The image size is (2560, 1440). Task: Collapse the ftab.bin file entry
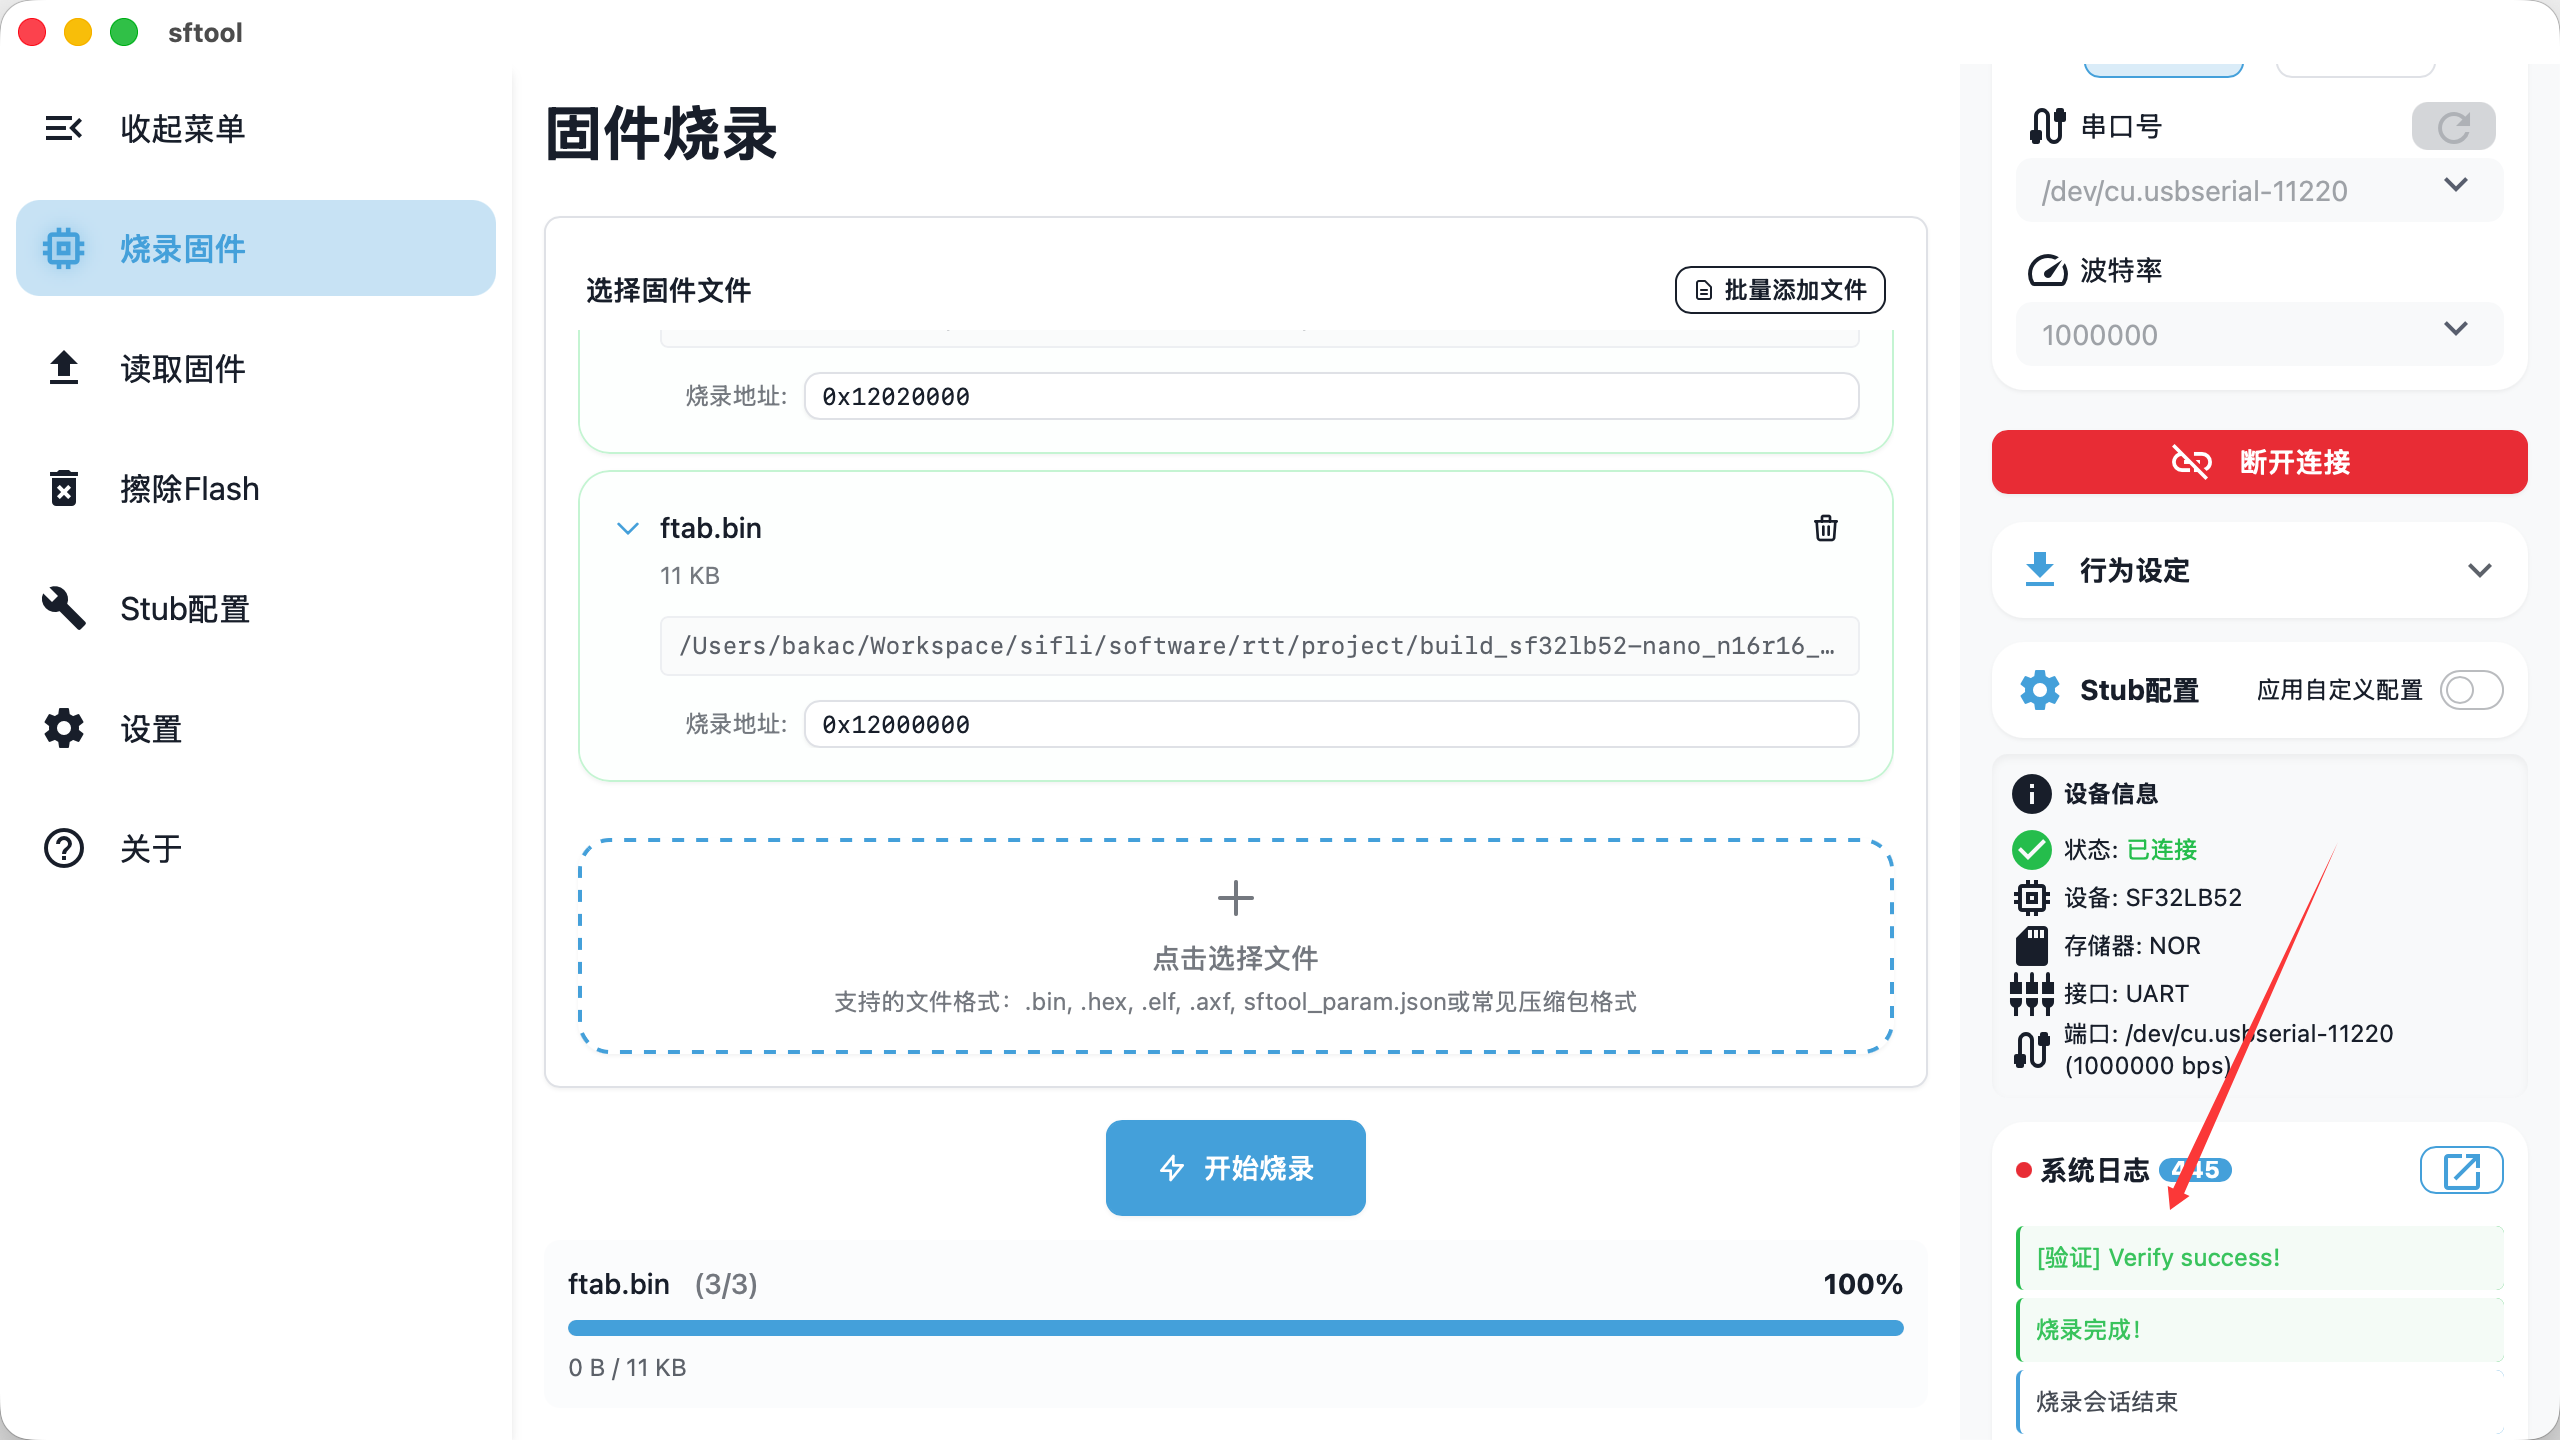click(628, 528)
